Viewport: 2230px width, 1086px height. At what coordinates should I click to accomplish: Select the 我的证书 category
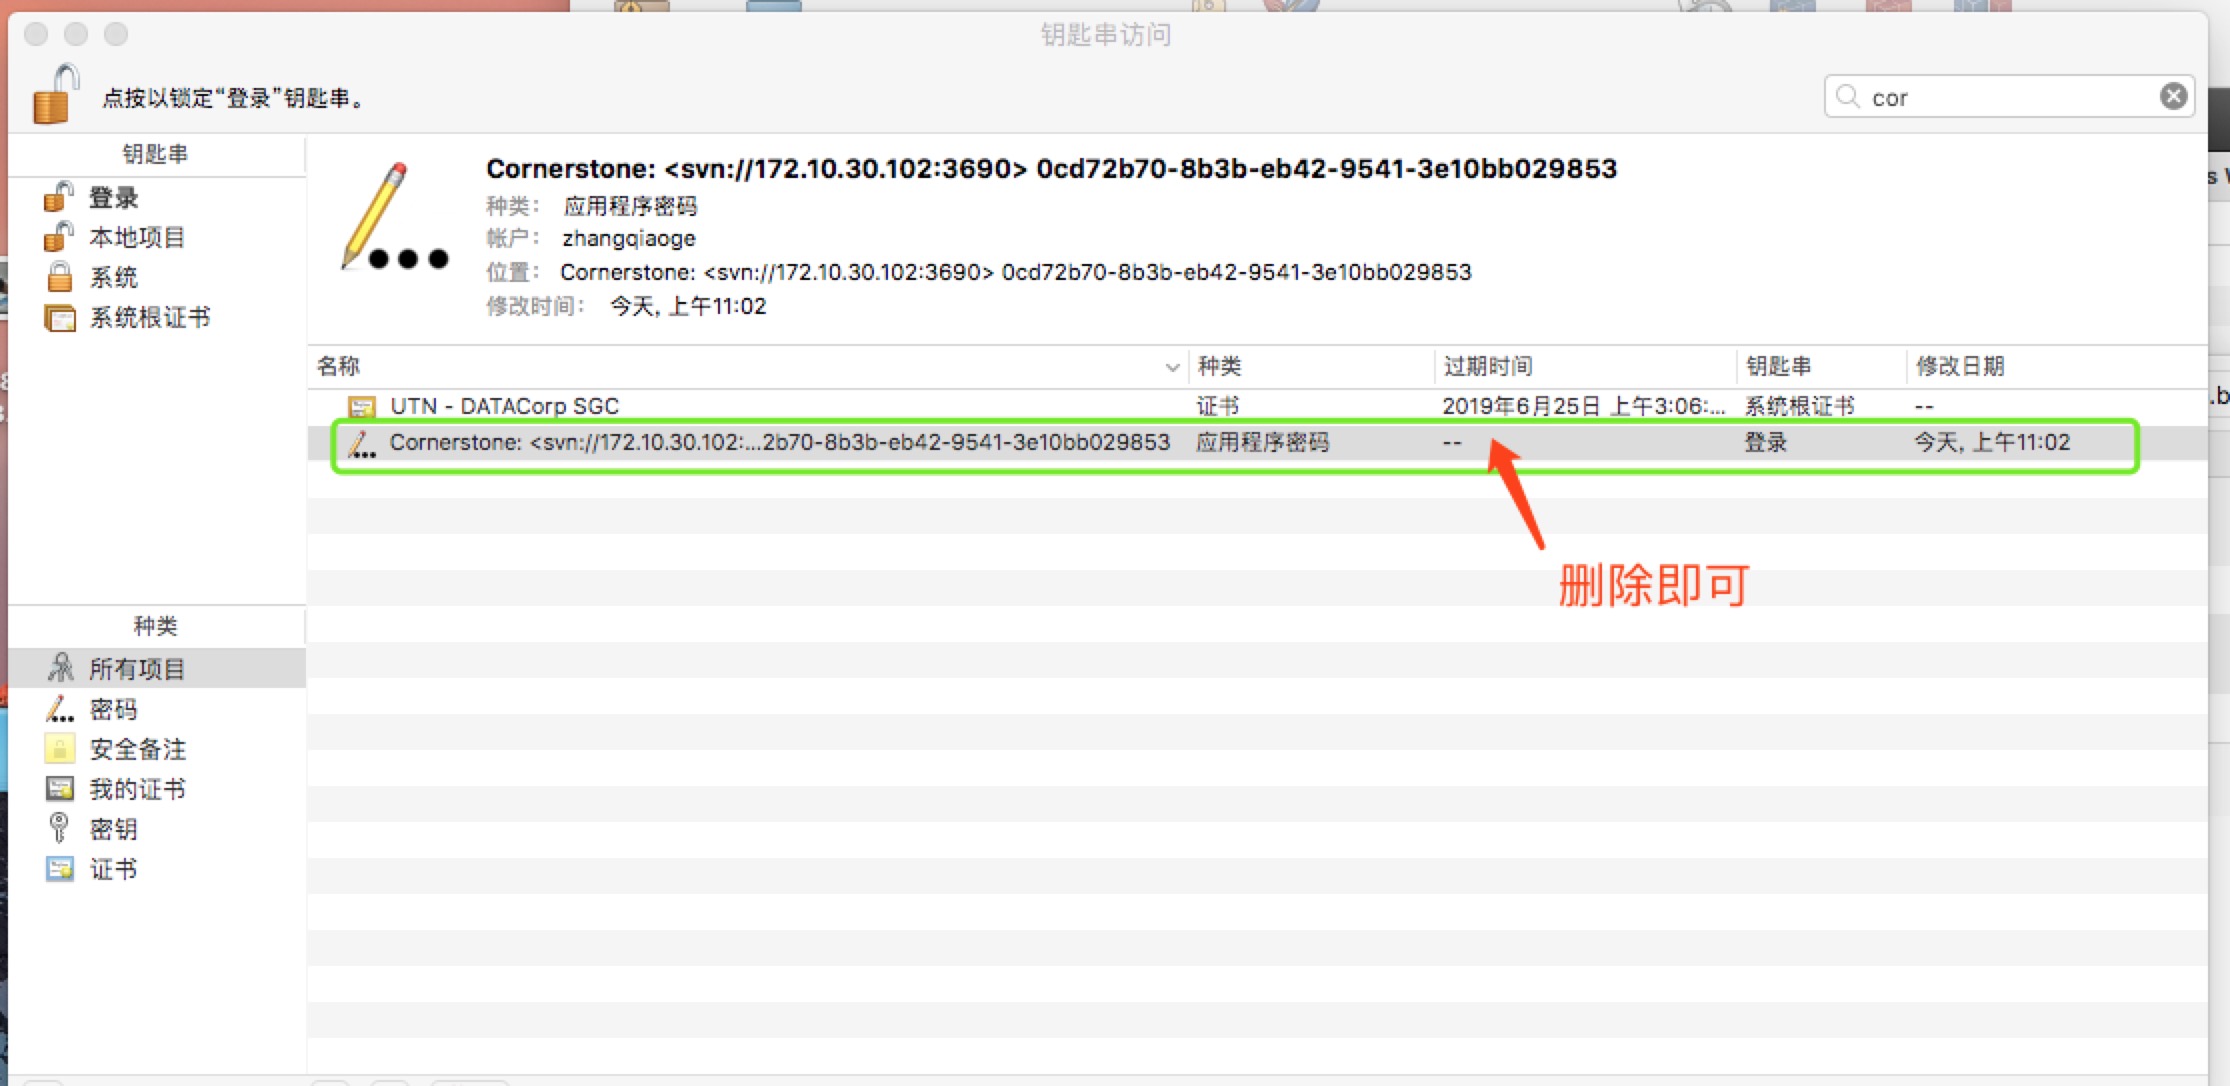[156, 789]
